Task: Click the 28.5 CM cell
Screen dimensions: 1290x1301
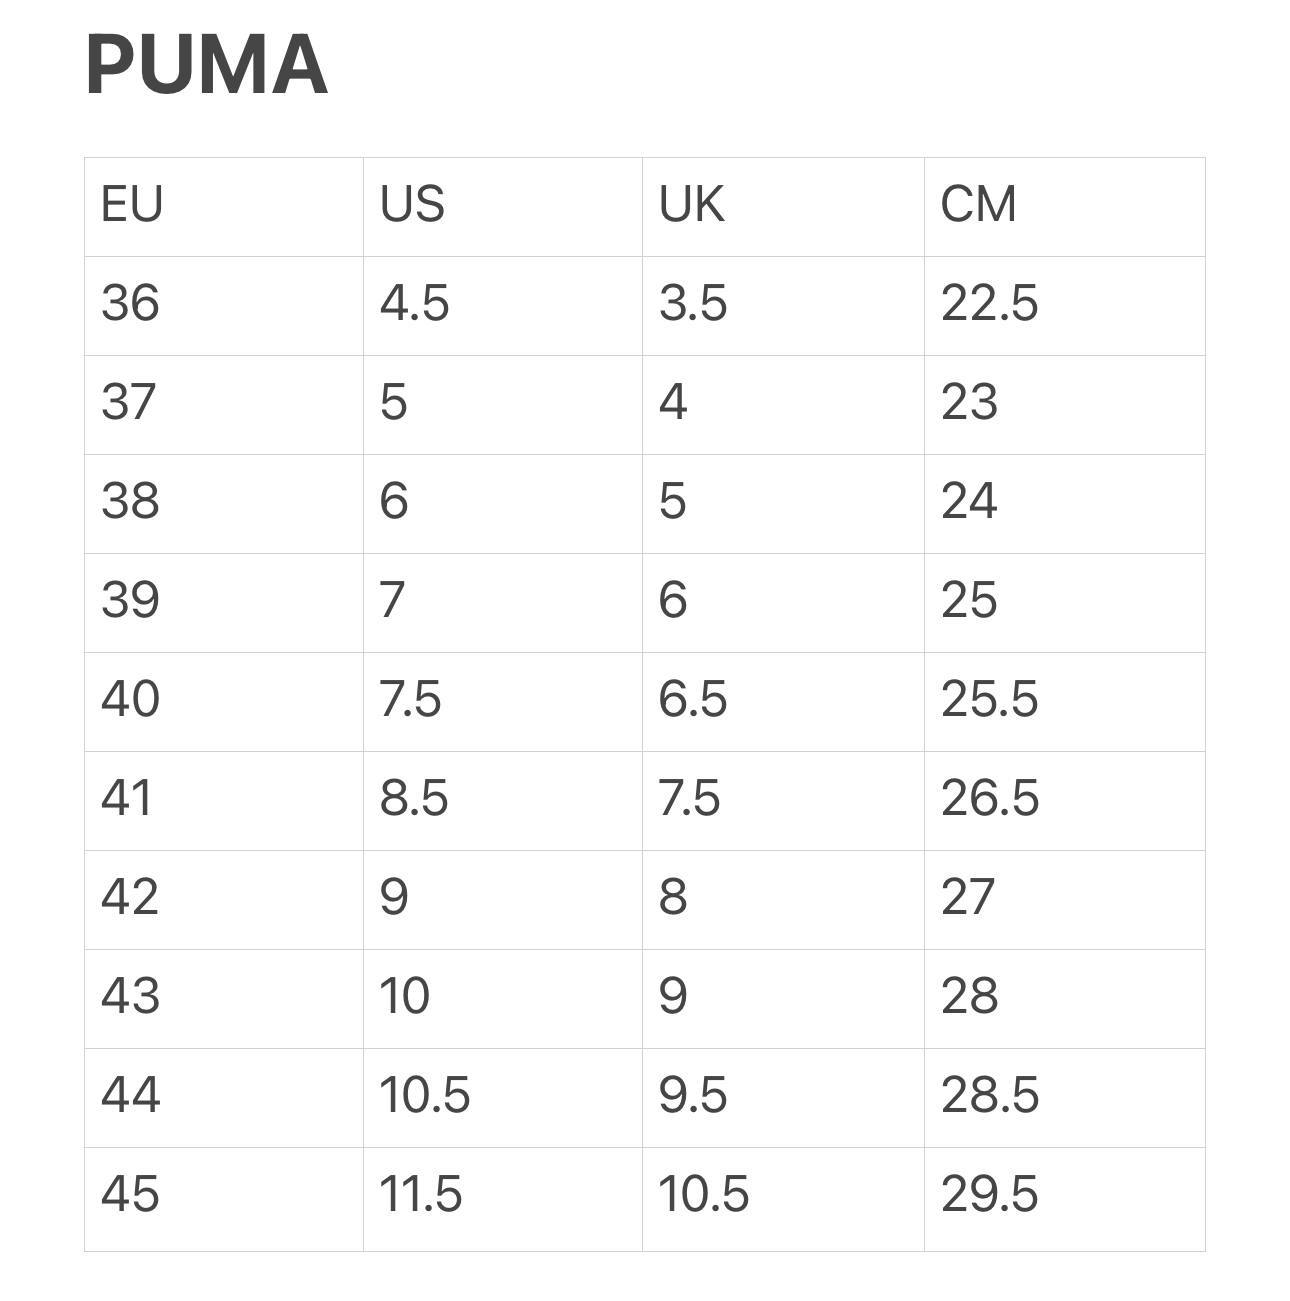Action: pos(989,1095)
